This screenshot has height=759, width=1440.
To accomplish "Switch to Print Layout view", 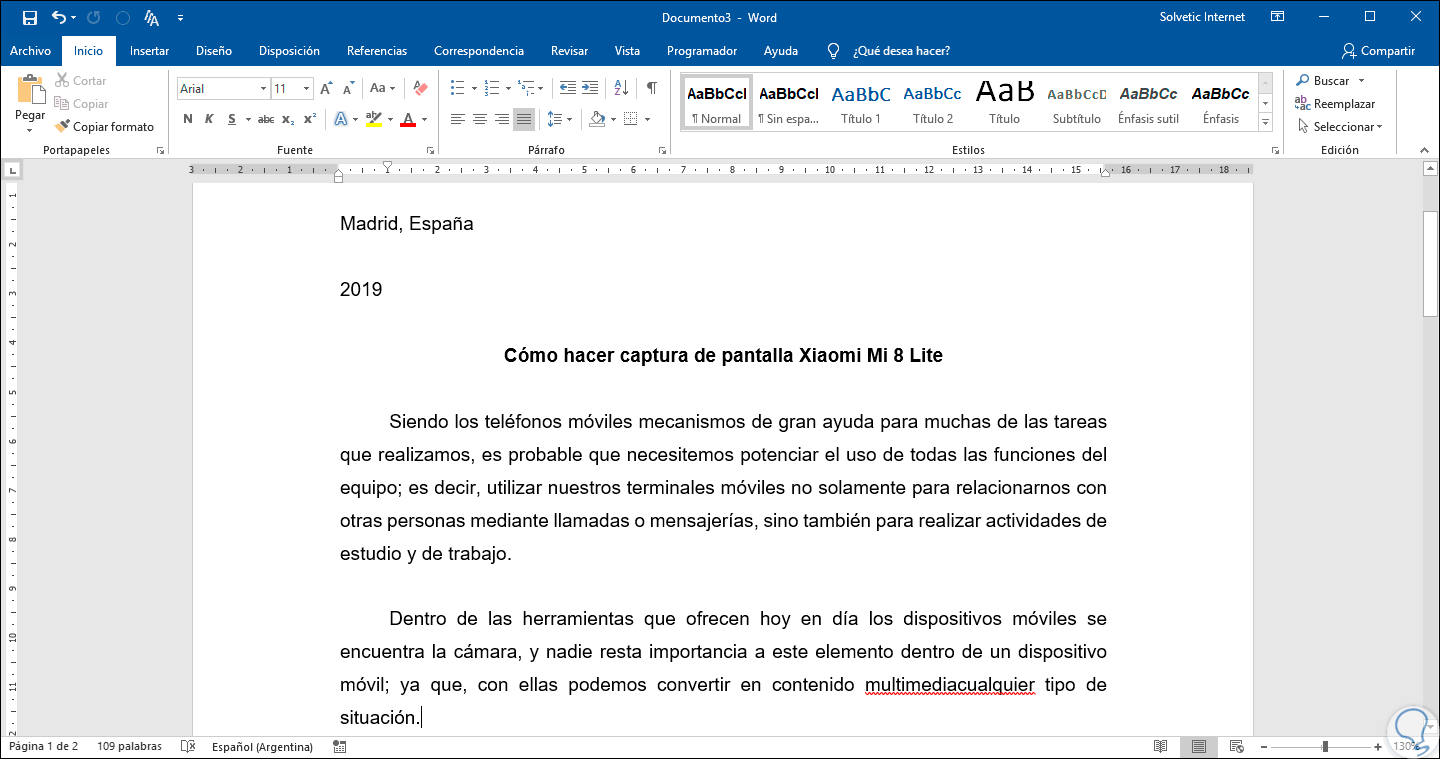I will point(1197,746).
